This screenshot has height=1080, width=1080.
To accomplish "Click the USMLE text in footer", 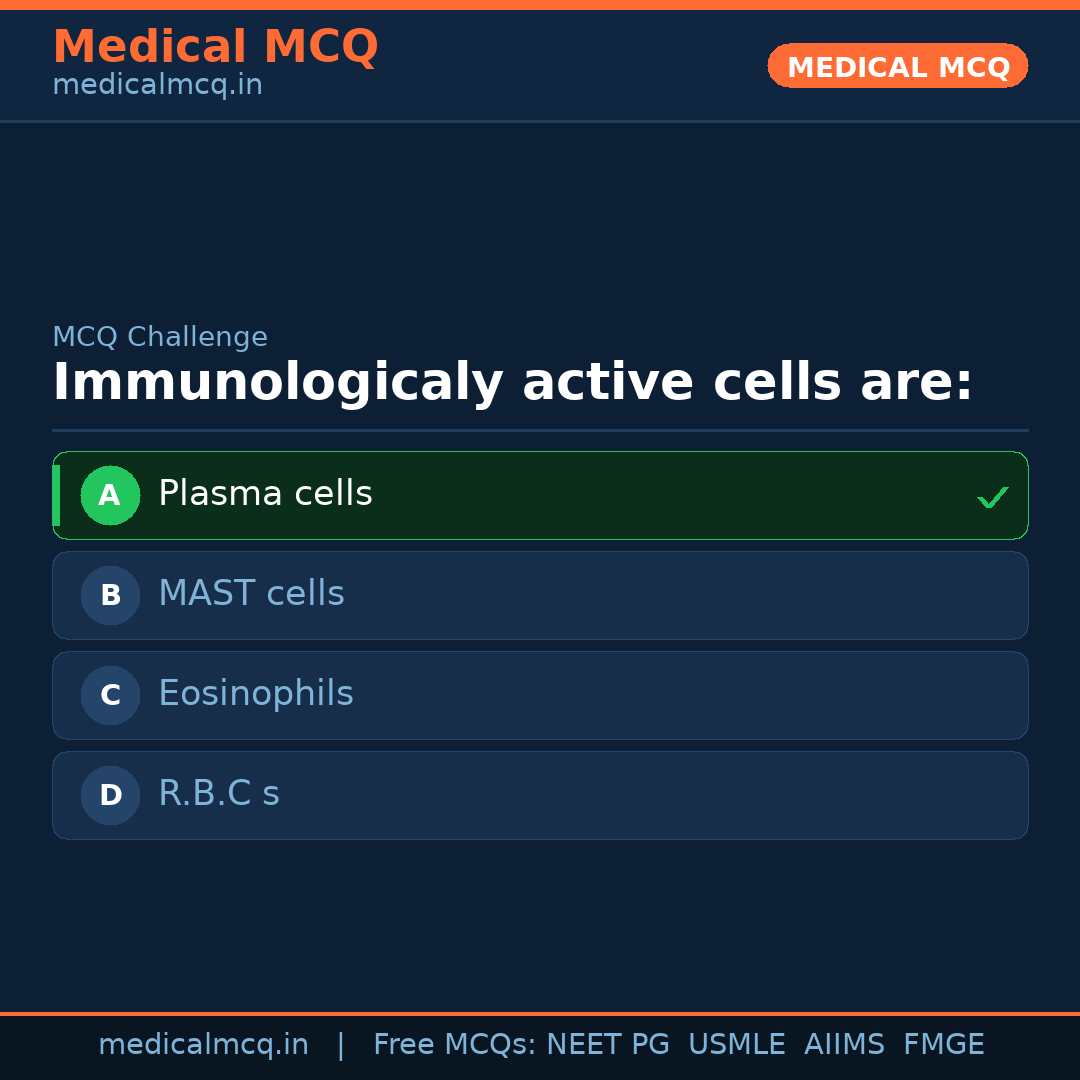I will pyautogui.click(x=736, y=1045).
